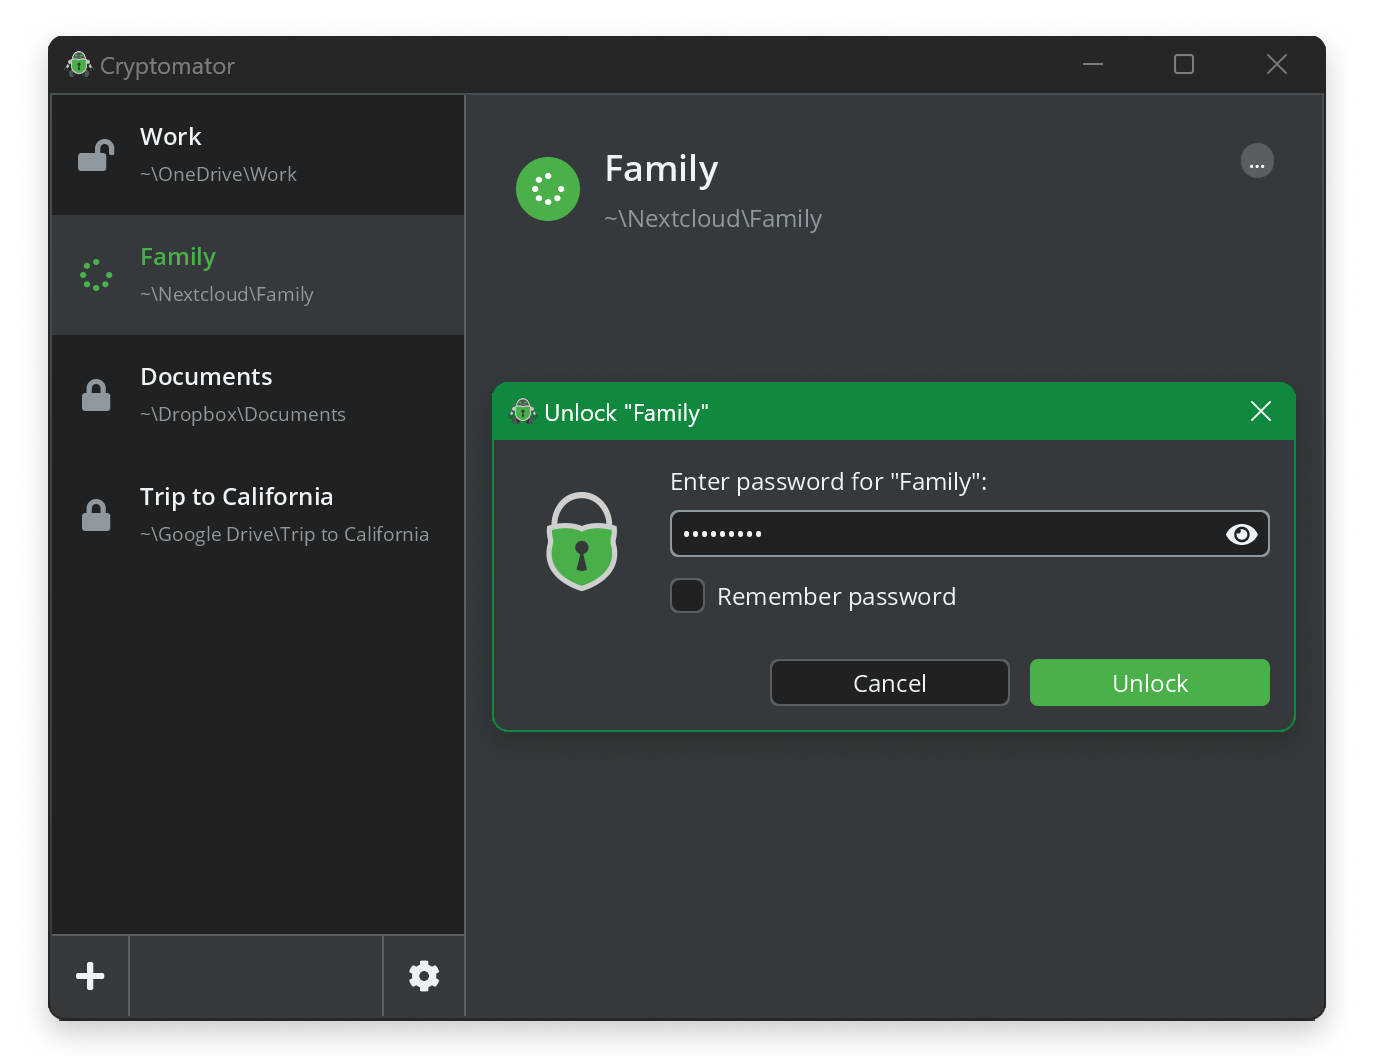The width and height of the screenshot is (1374, 1056).
Task: Minimize the Cryptomator window
Action: (x=1093, y=65)
